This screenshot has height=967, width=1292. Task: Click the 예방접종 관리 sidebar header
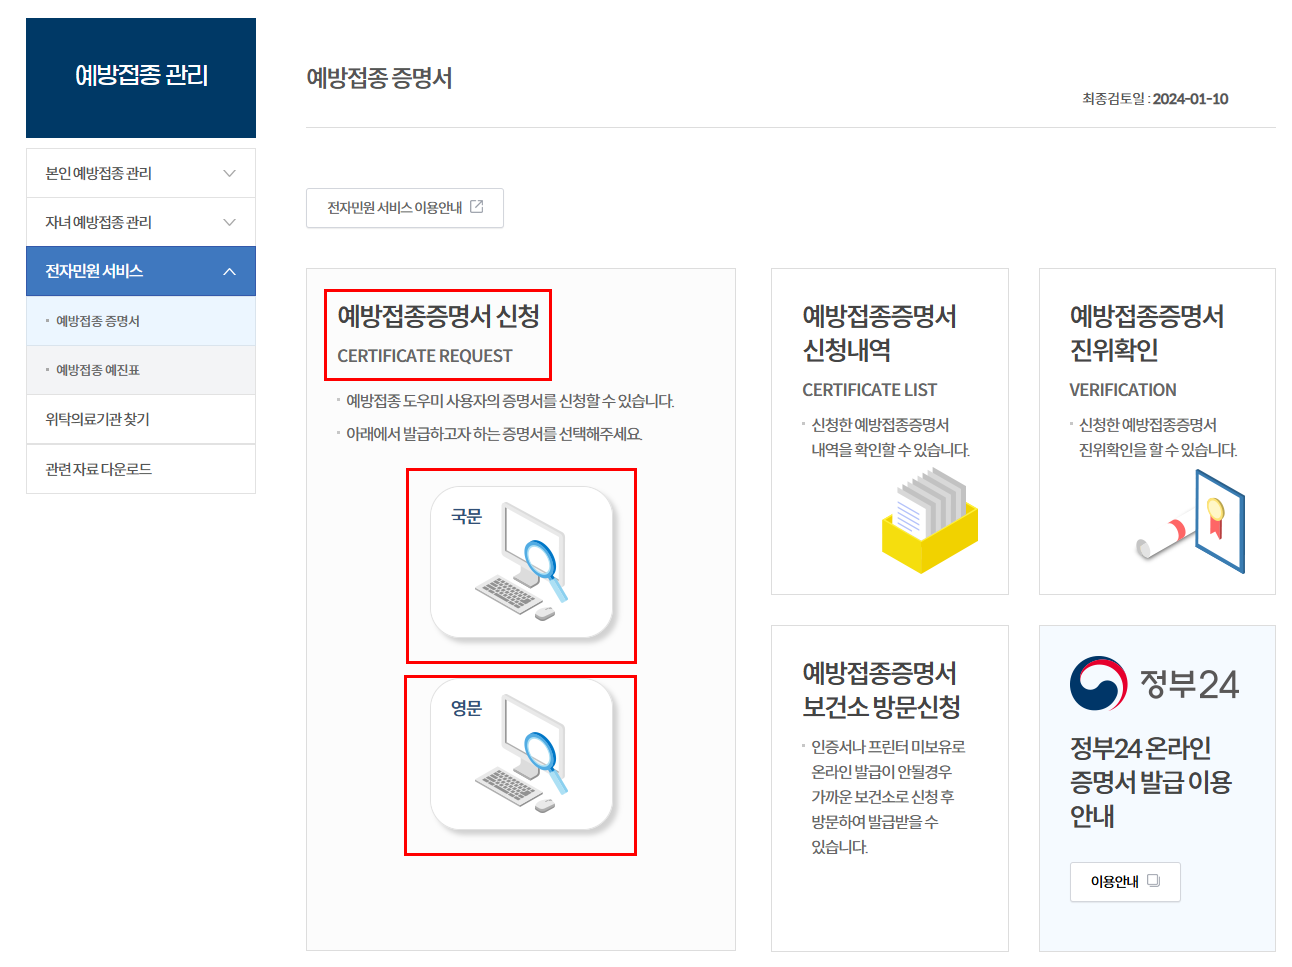[141, 78]
